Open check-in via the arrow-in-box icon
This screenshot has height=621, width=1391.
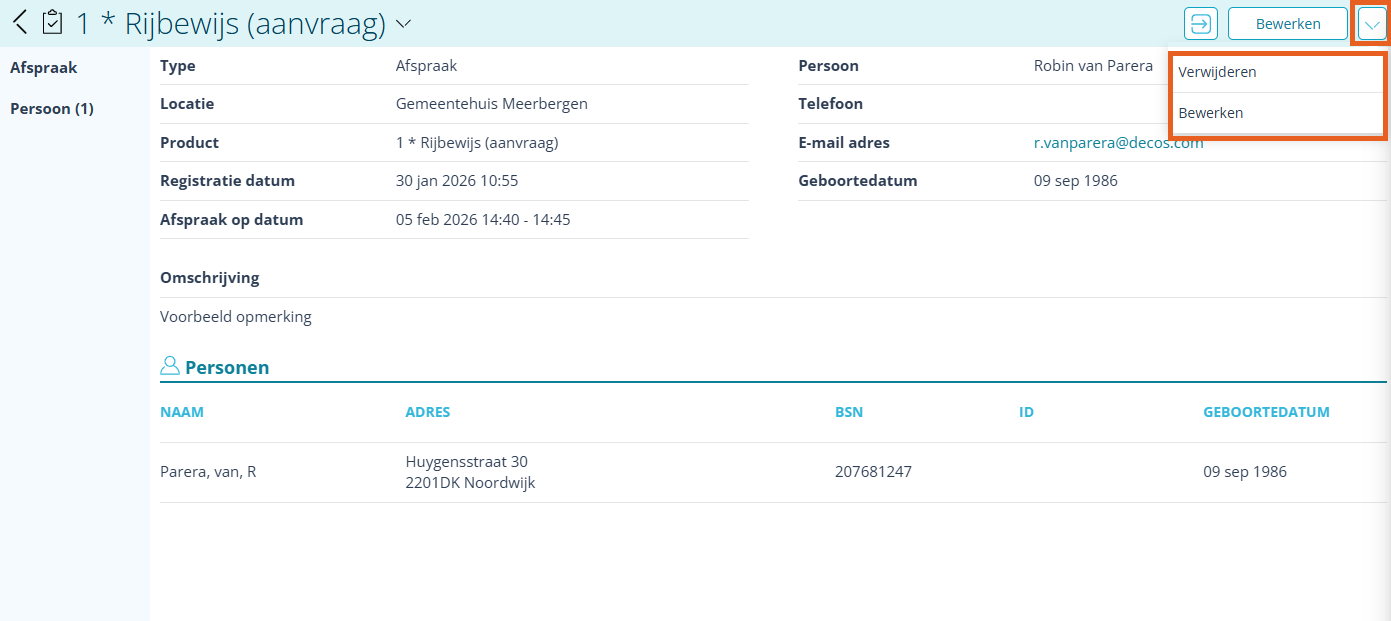click(x=1200, y=23)
